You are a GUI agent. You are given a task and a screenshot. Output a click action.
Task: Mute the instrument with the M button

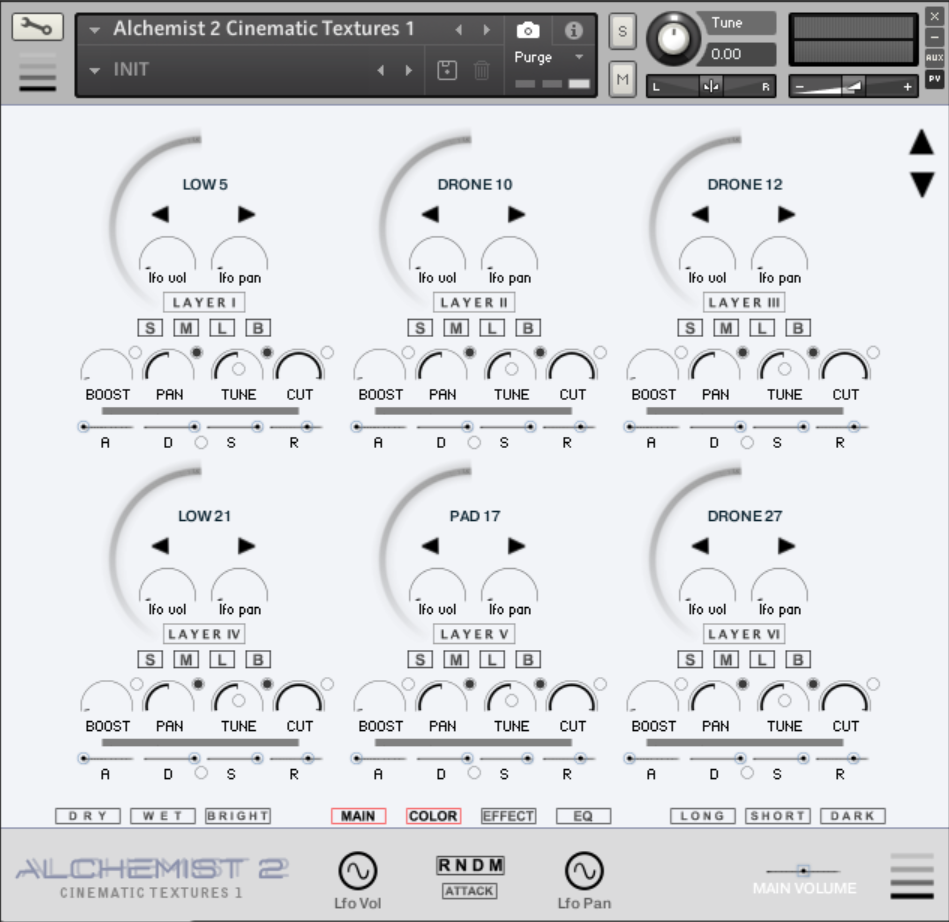(622, 77)
